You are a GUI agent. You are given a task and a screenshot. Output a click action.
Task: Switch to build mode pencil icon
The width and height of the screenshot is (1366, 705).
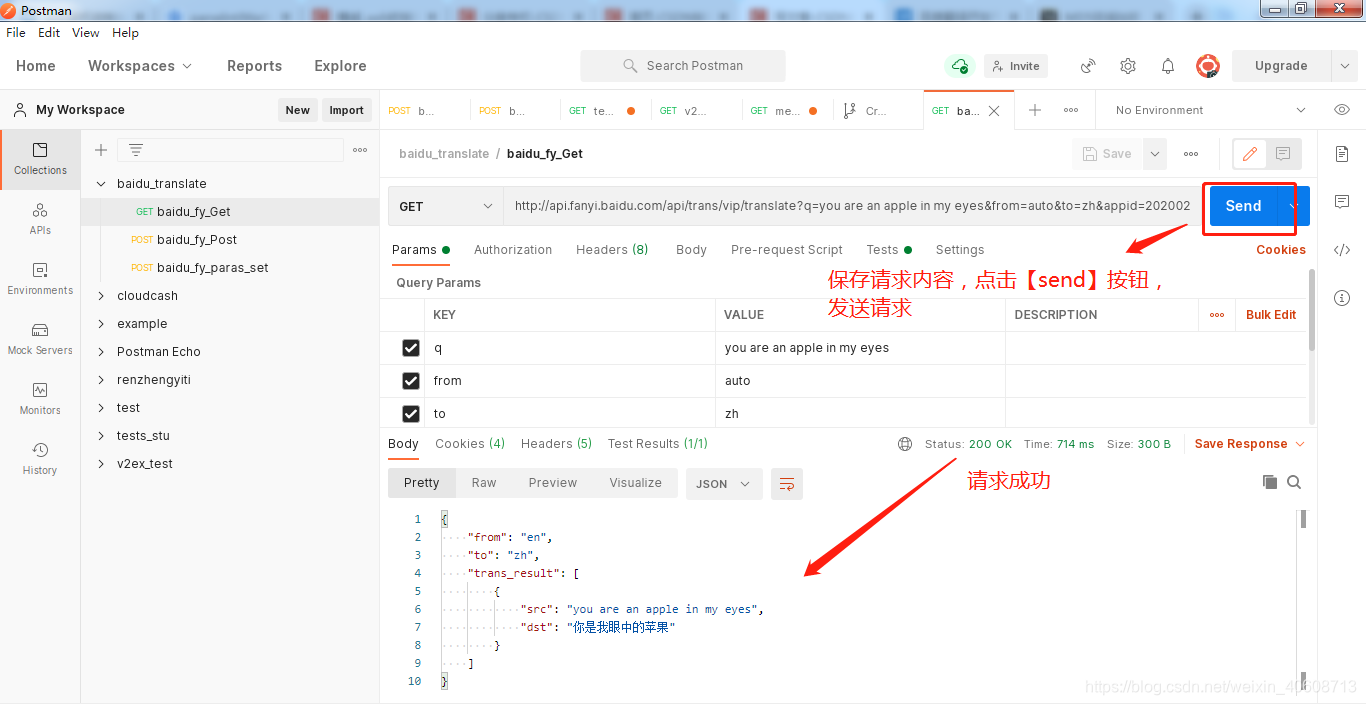tap(1250, 154)
